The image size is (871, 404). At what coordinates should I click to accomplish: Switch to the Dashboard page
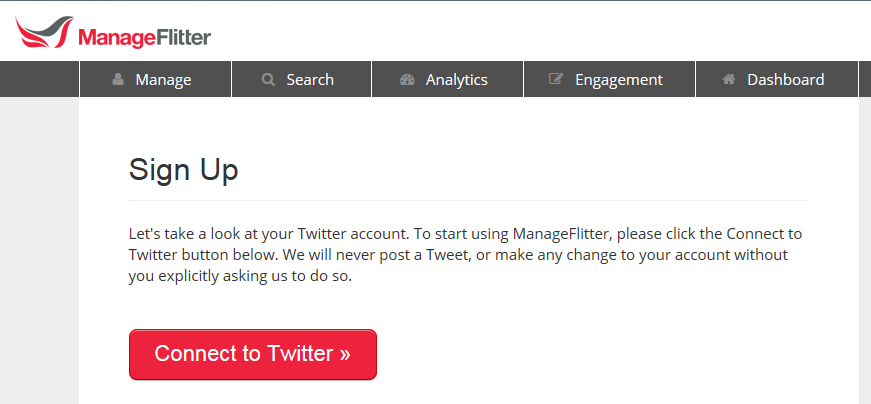777,79
